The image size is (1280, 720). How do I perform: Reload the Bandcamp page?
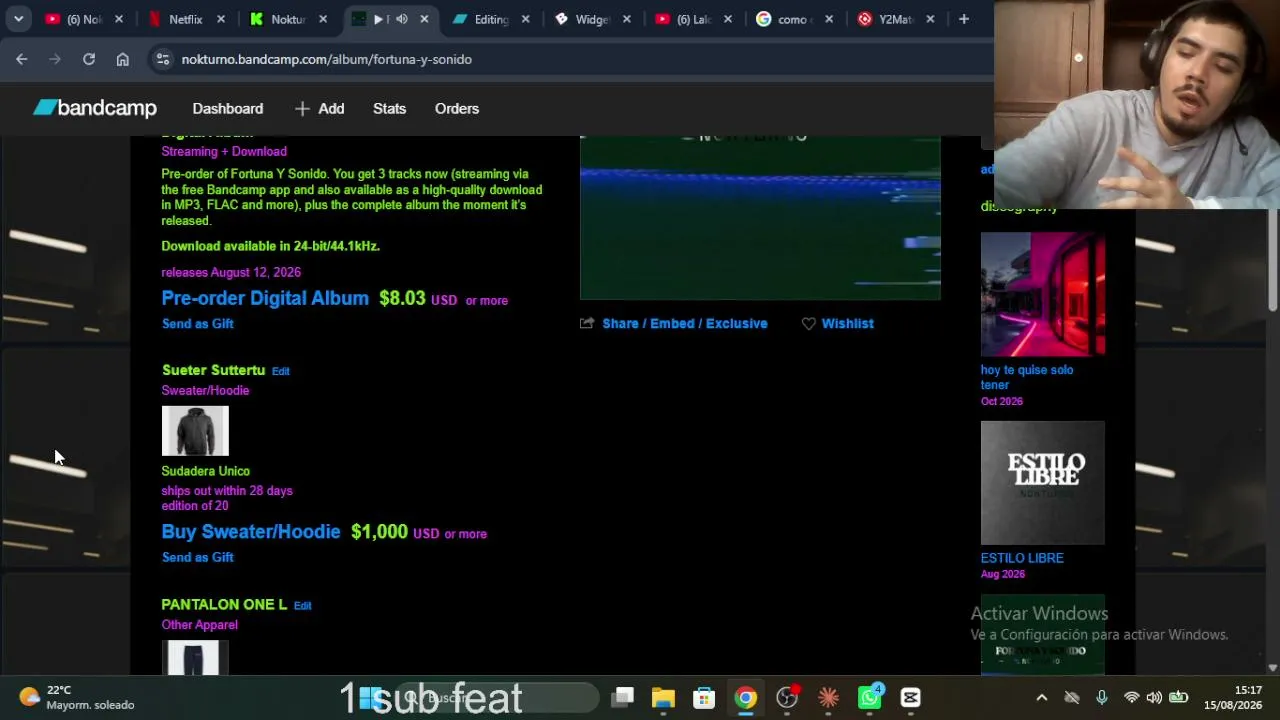click(89, 59)
